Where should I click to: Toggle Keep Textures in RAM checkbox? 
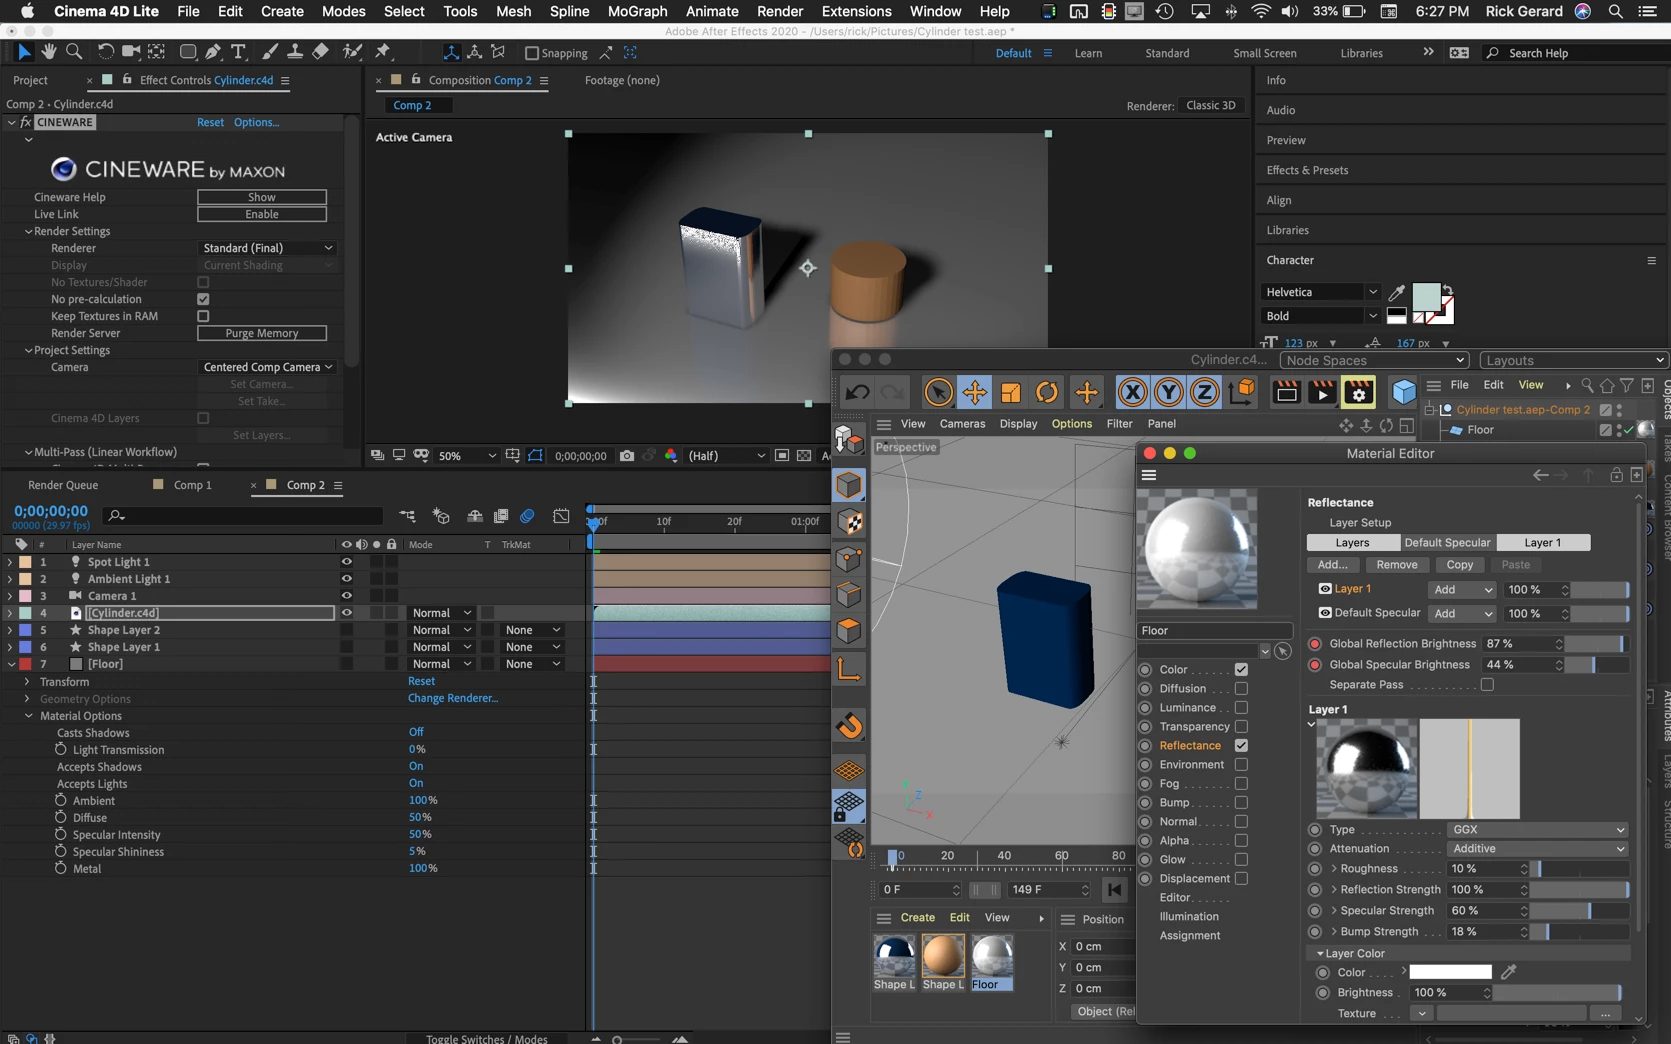point(203,316)
